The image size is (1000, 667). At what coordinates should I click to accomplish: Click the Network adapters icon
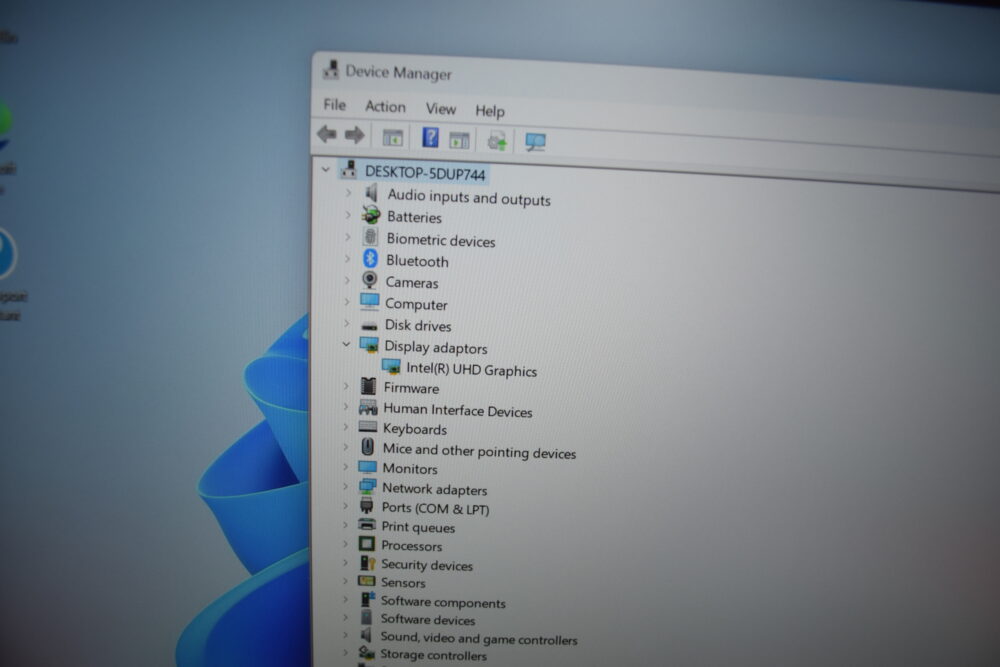tap(367, 487)
